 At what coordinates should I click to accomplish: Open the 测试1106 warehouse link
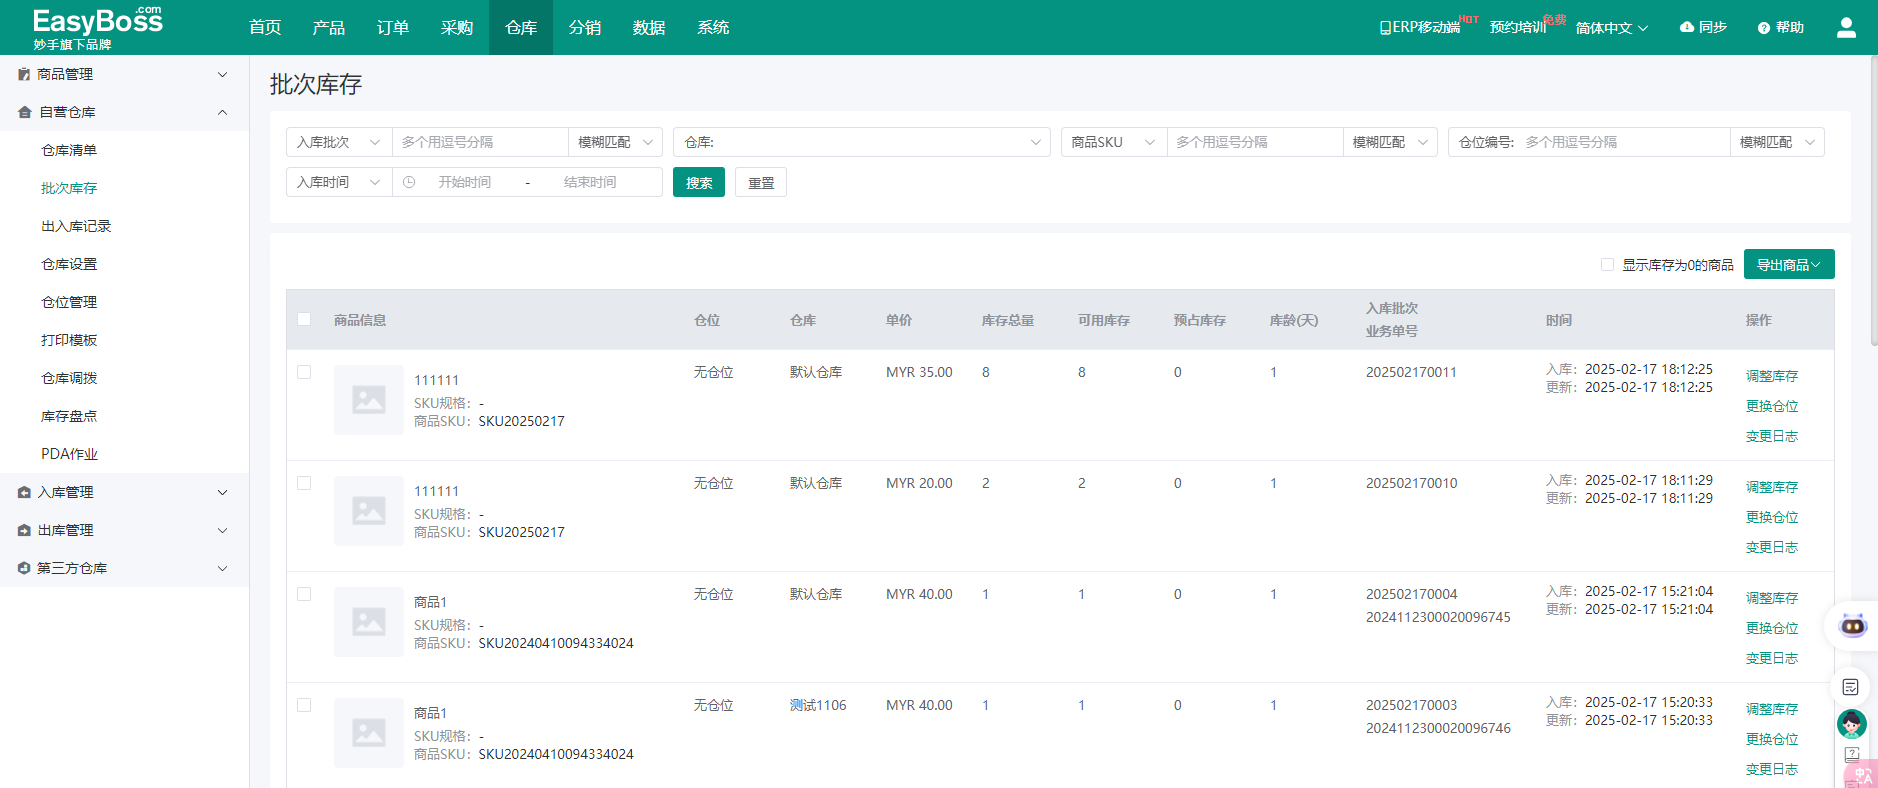818,705
